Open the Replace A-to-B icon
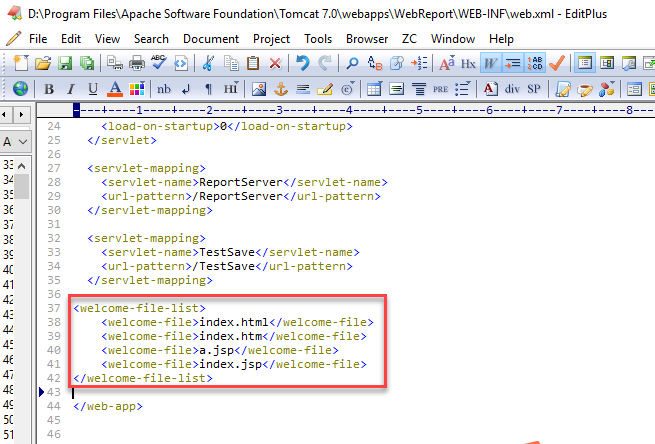655x444 pixels. pos(375,63)
